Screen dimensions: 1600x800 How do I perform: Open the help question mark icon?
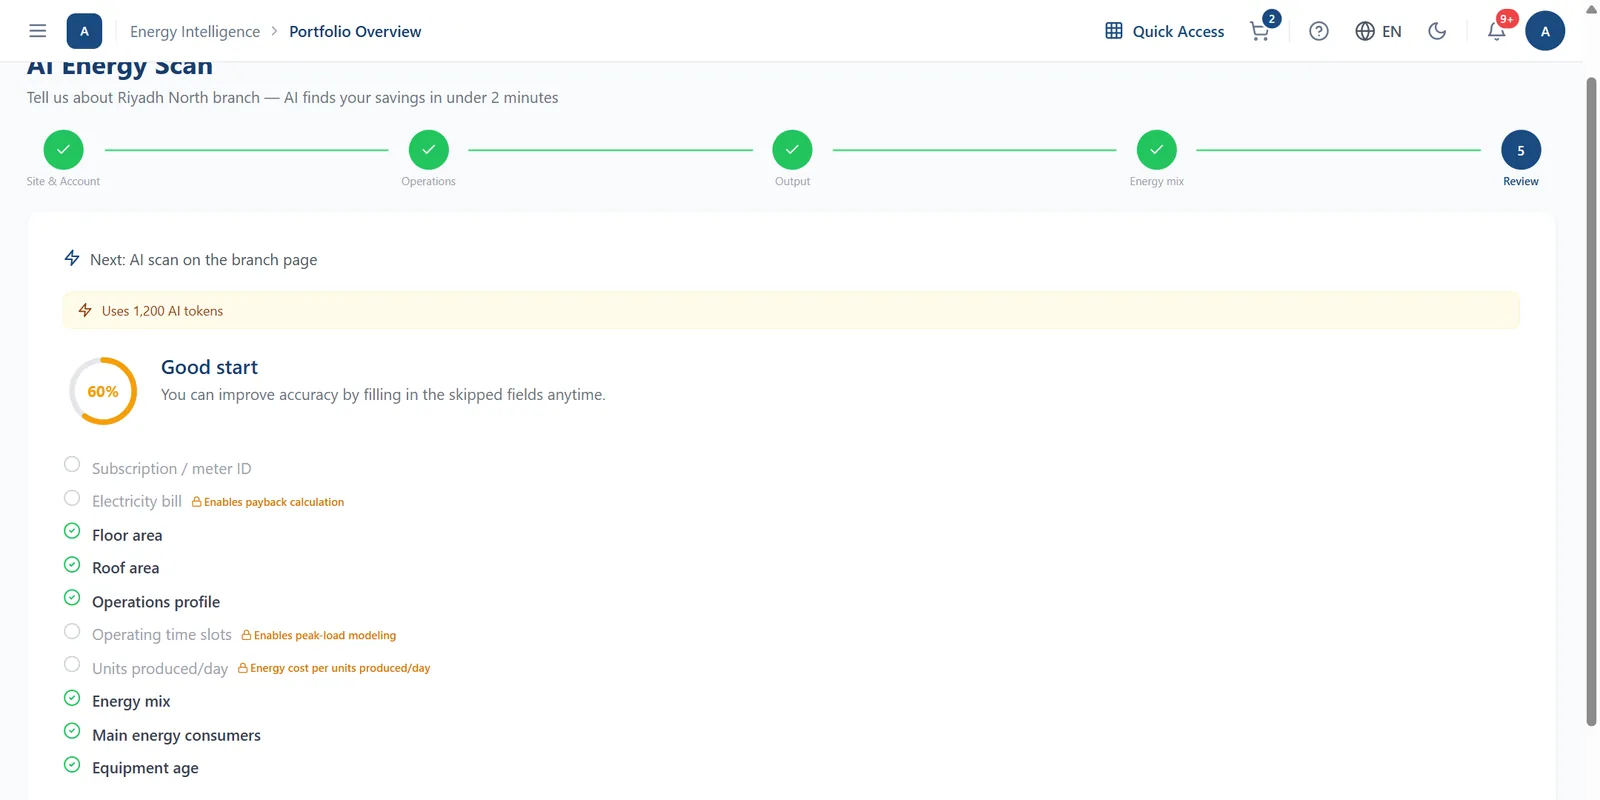tap(1319, 31)
